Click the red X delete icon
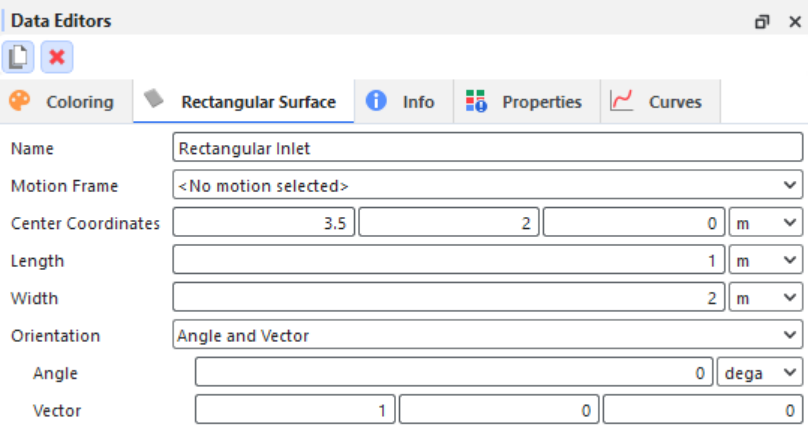Image resolution: width=809 pixels, height=431 pixels. coord(56,57)
